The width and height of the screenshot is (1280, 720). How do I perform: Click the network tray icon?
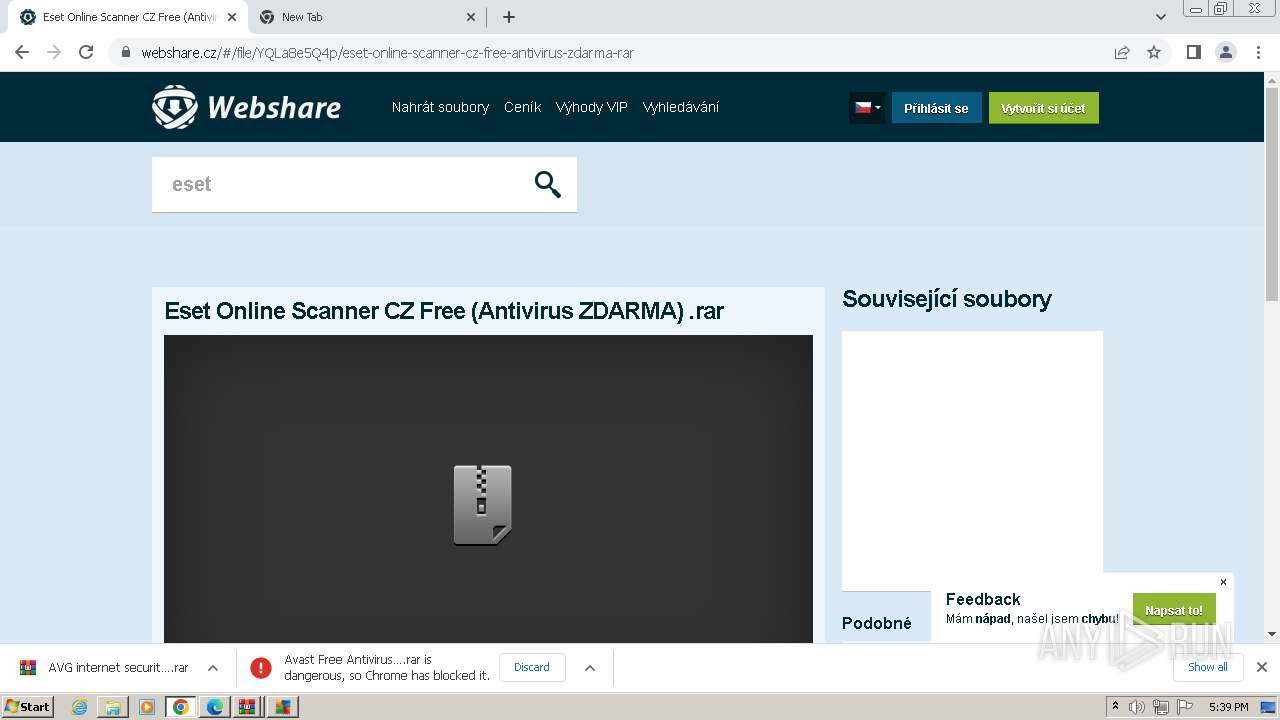point(1161,707)
